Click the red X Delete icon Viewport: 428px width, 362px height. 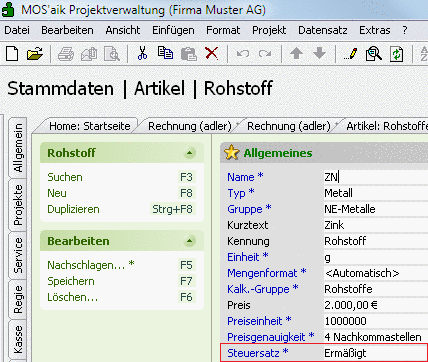click(212, 53)
